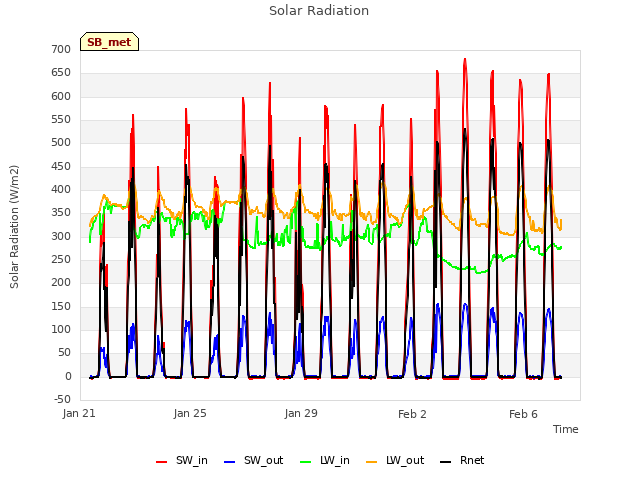Click the SB_met annotation label
The height and width of the screenshot is (480, 640).
click(x=109, y=42)
